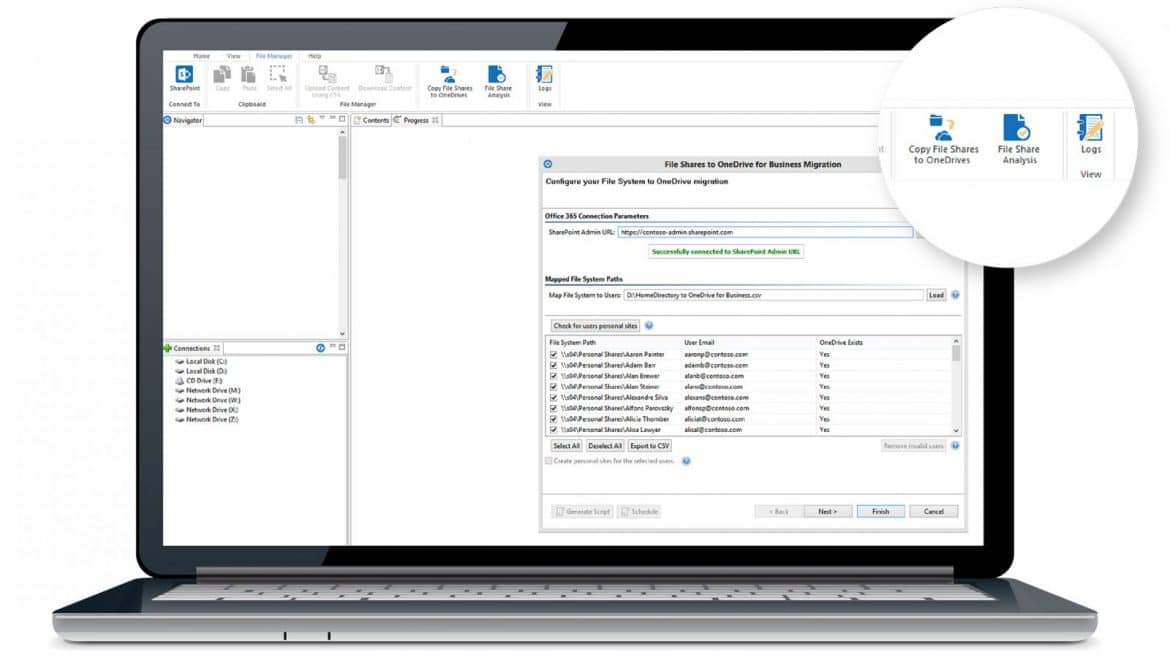The height and width of the screenshot is (663, 1170).
Task: Toggle checkbox for Alicia Thomber share
Action: pyautogui.click(x=554, y=419)
